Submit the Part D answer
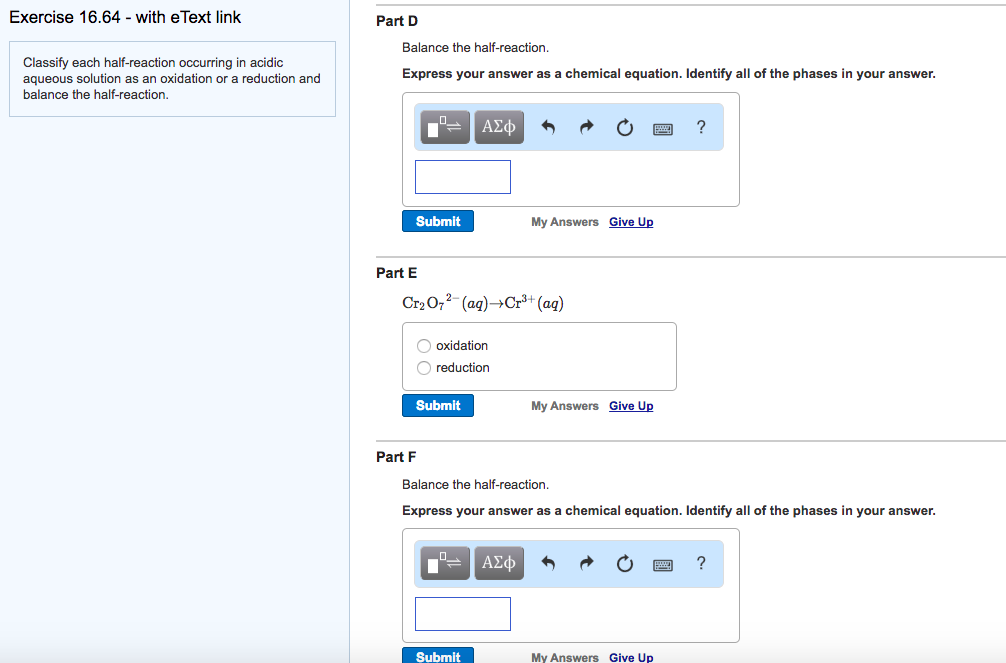The width and height of the screenshot is (1006, 663). point(437,221)
